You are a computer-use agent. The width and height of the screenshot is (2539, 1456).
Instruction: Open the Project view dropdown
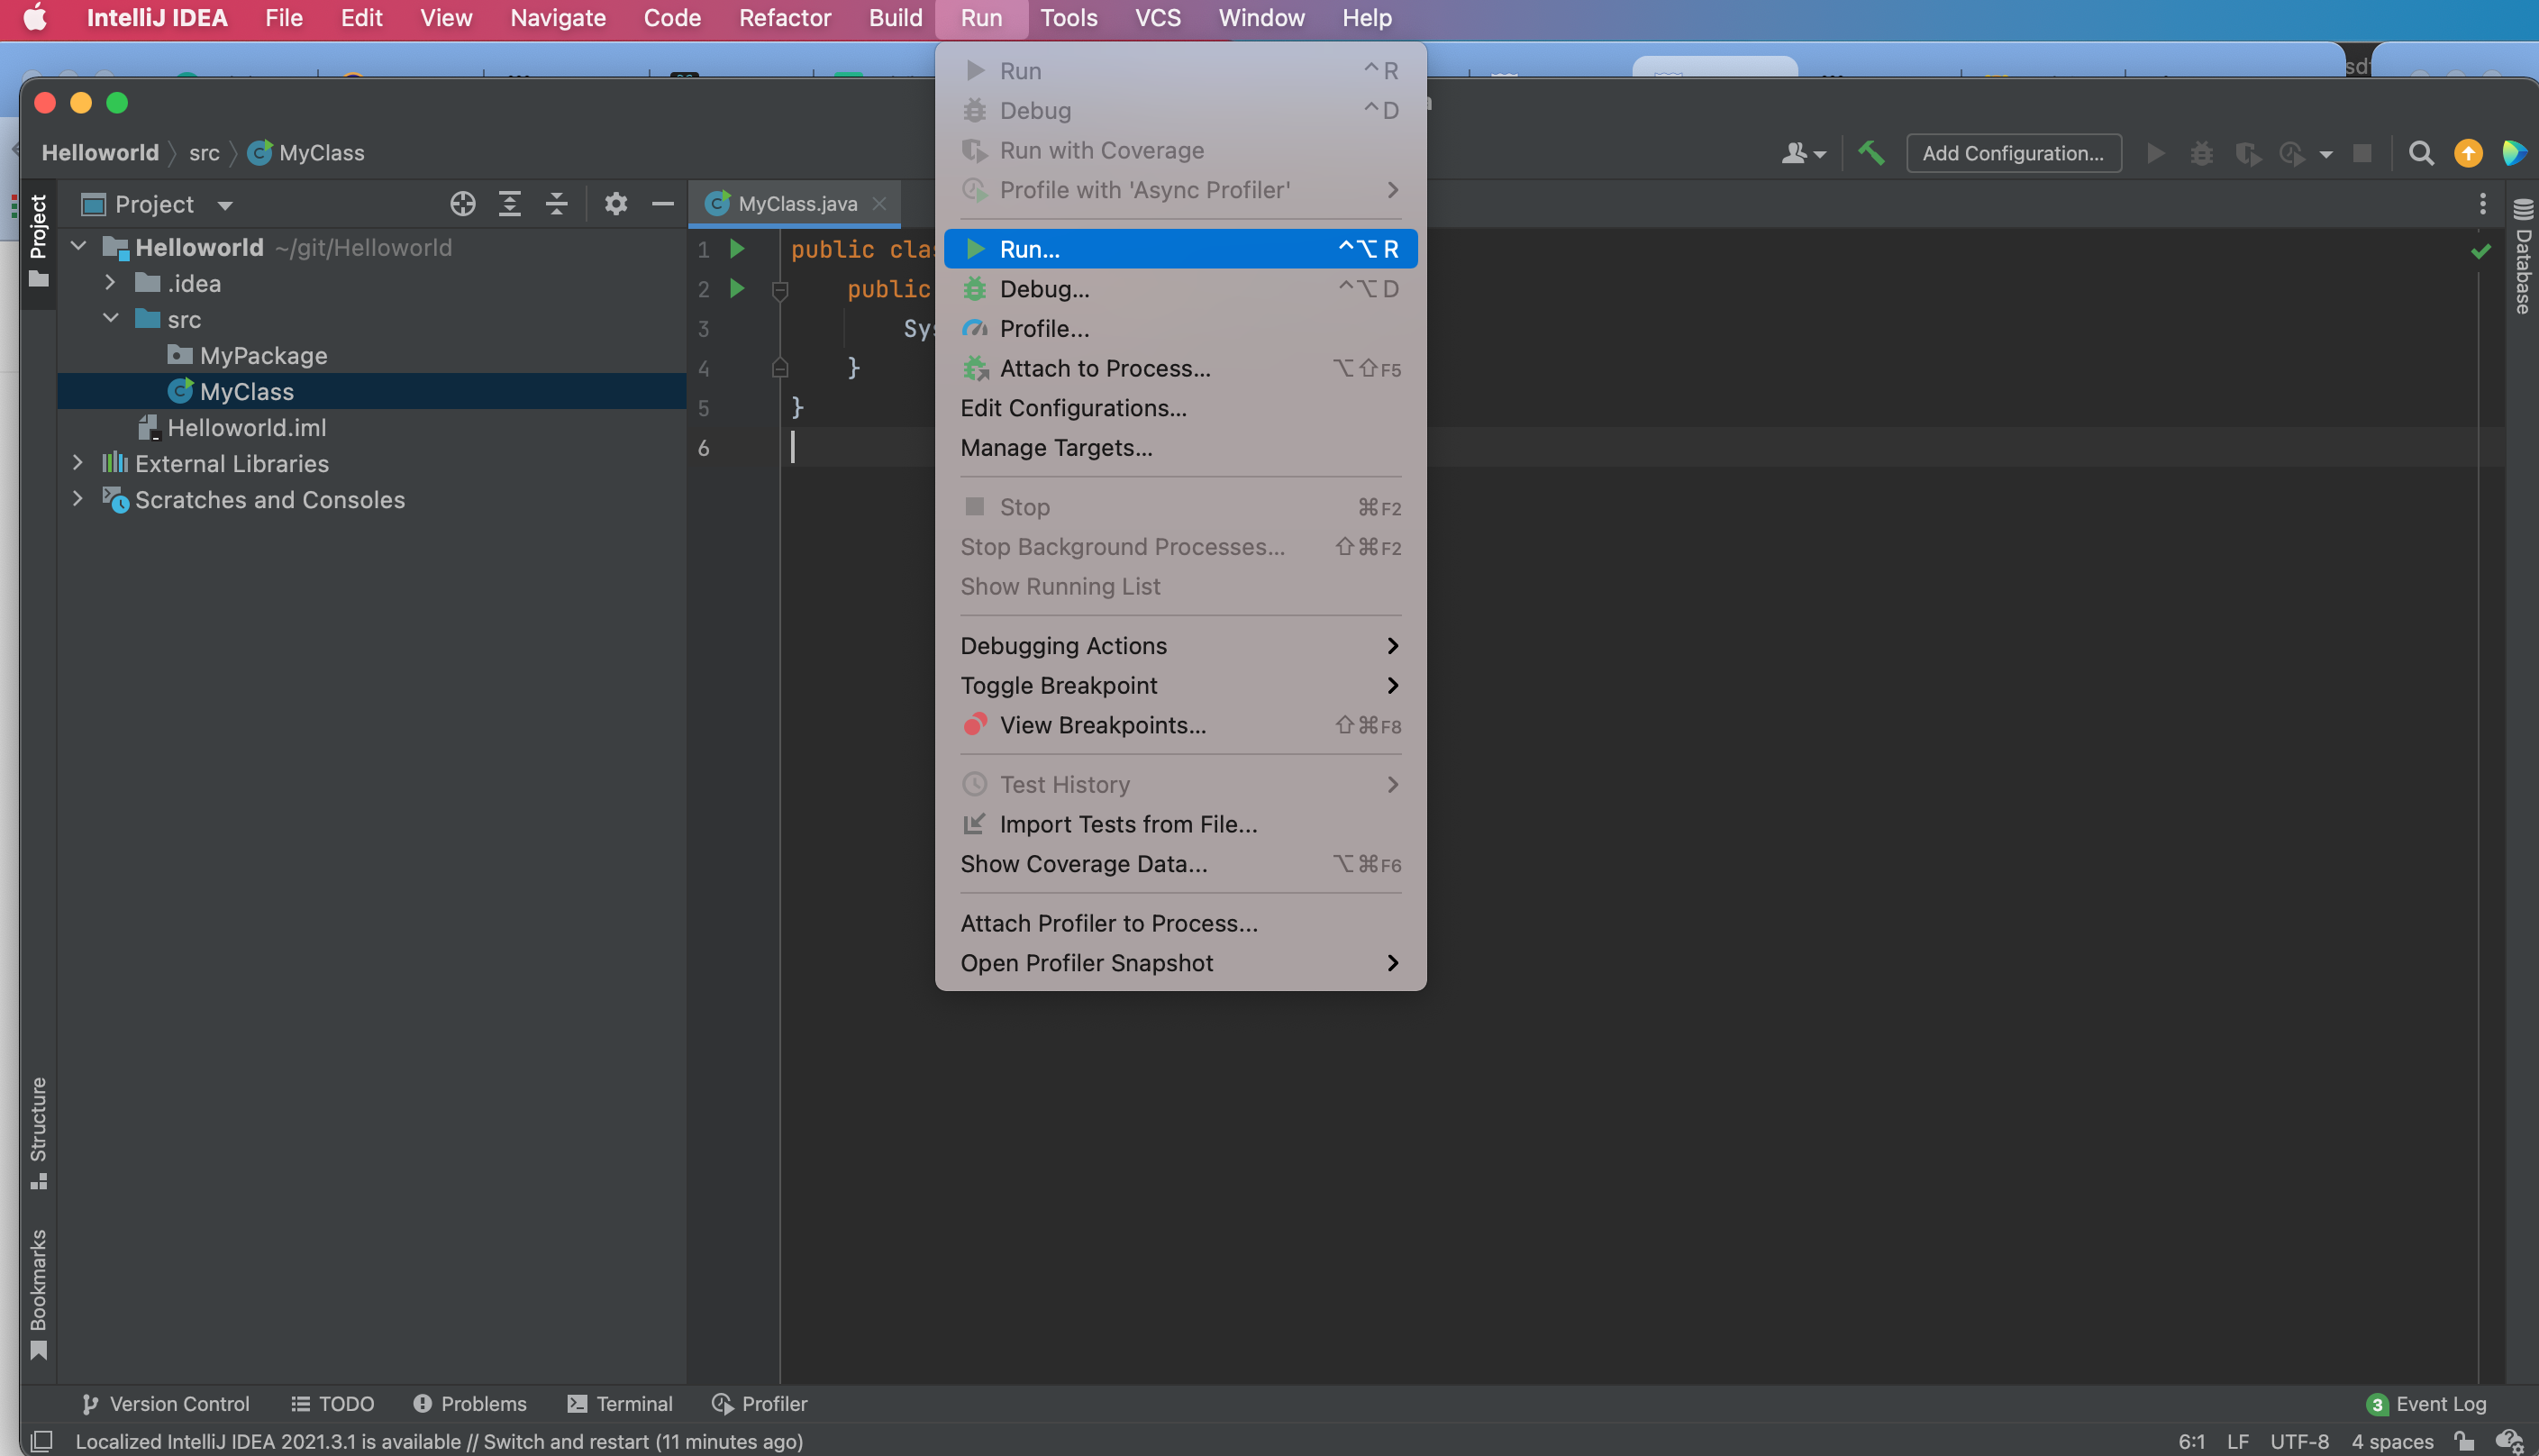click(x=225, y=205)
